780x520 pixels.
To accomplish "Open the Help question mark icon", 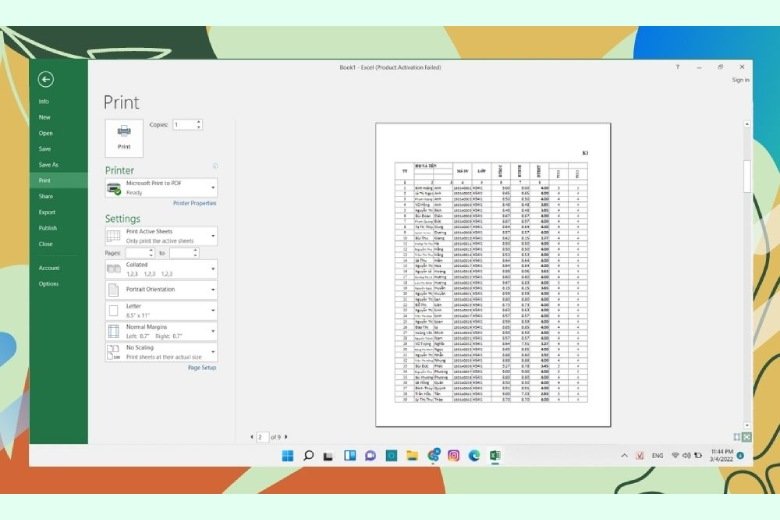I will [678, 67].
